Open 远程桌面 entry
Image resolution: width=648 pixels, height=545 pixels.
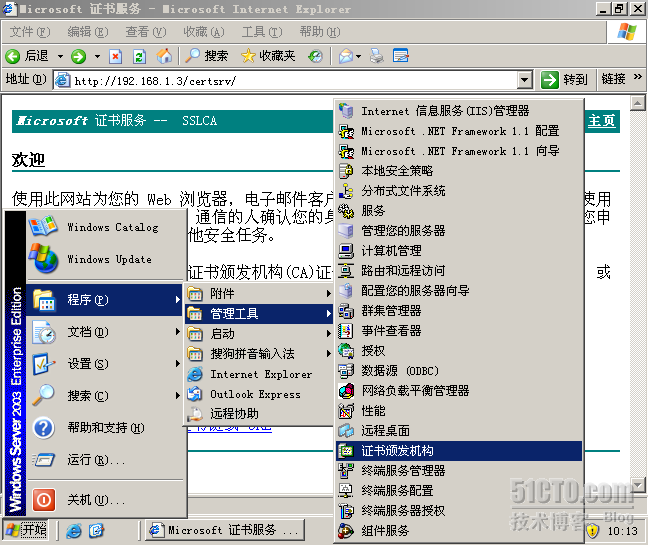pyautogui.click(x=459, y=431)
